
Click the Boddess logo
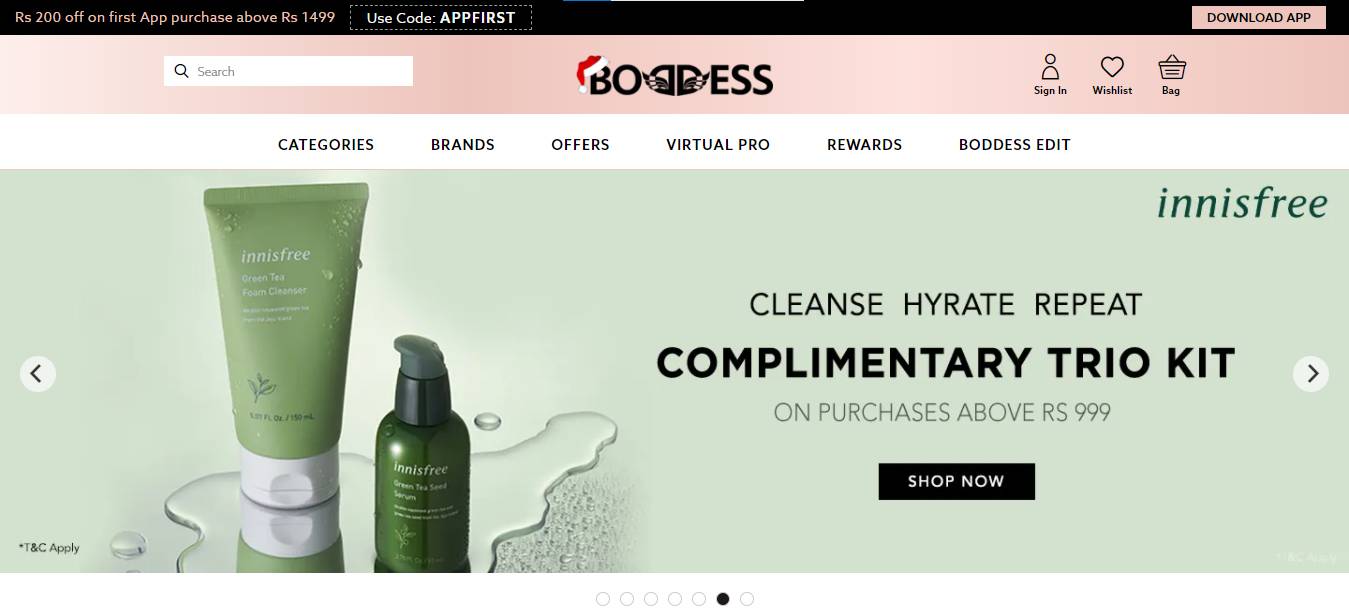(675, 76)
